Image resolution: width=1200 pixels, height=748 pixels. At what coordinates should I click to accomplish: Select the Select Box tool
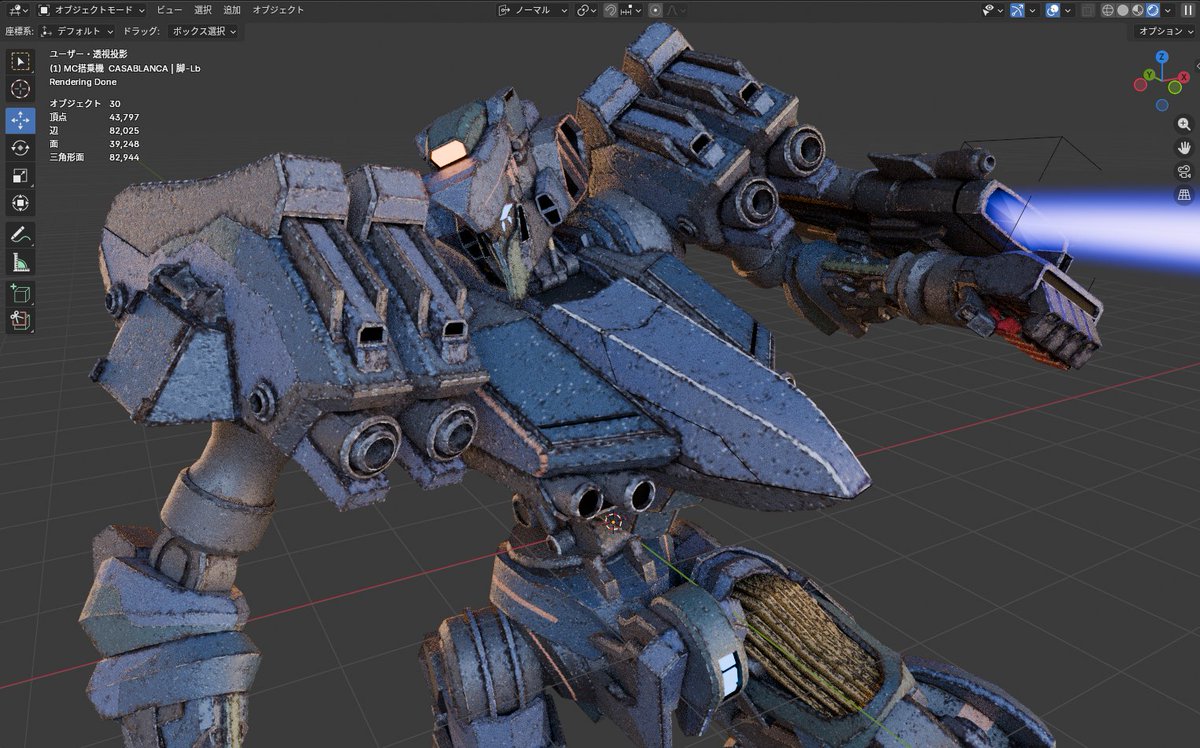point(20,61)
